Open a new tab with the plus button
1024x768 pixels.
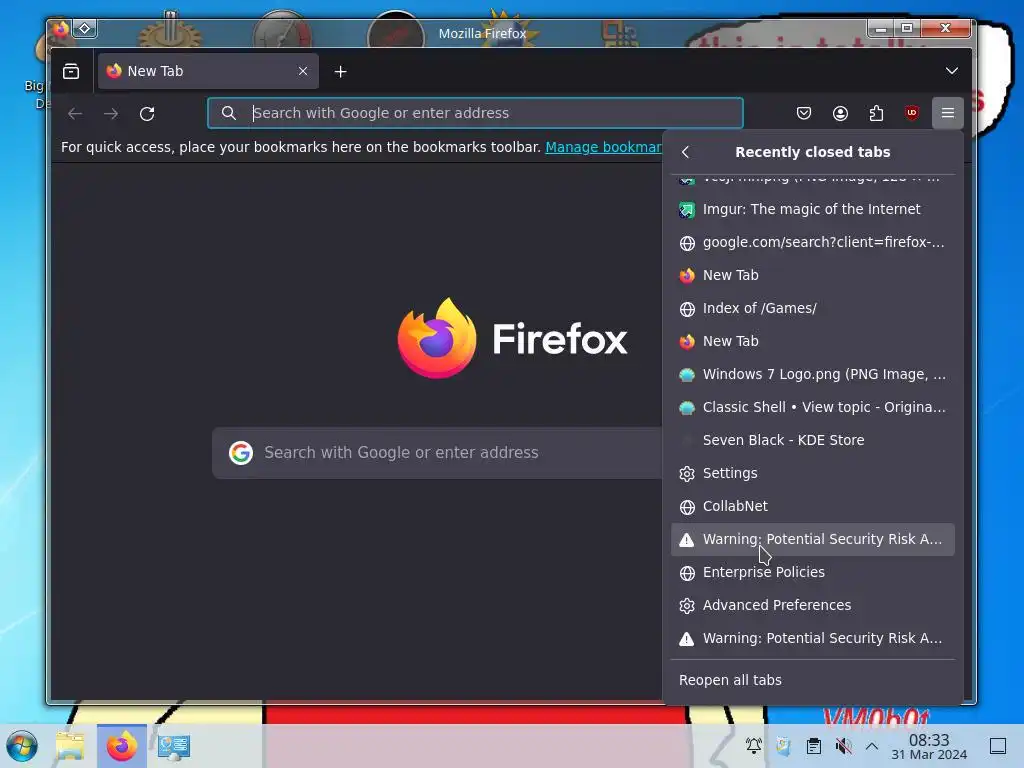pyautogui.click(x=340, y=72)
